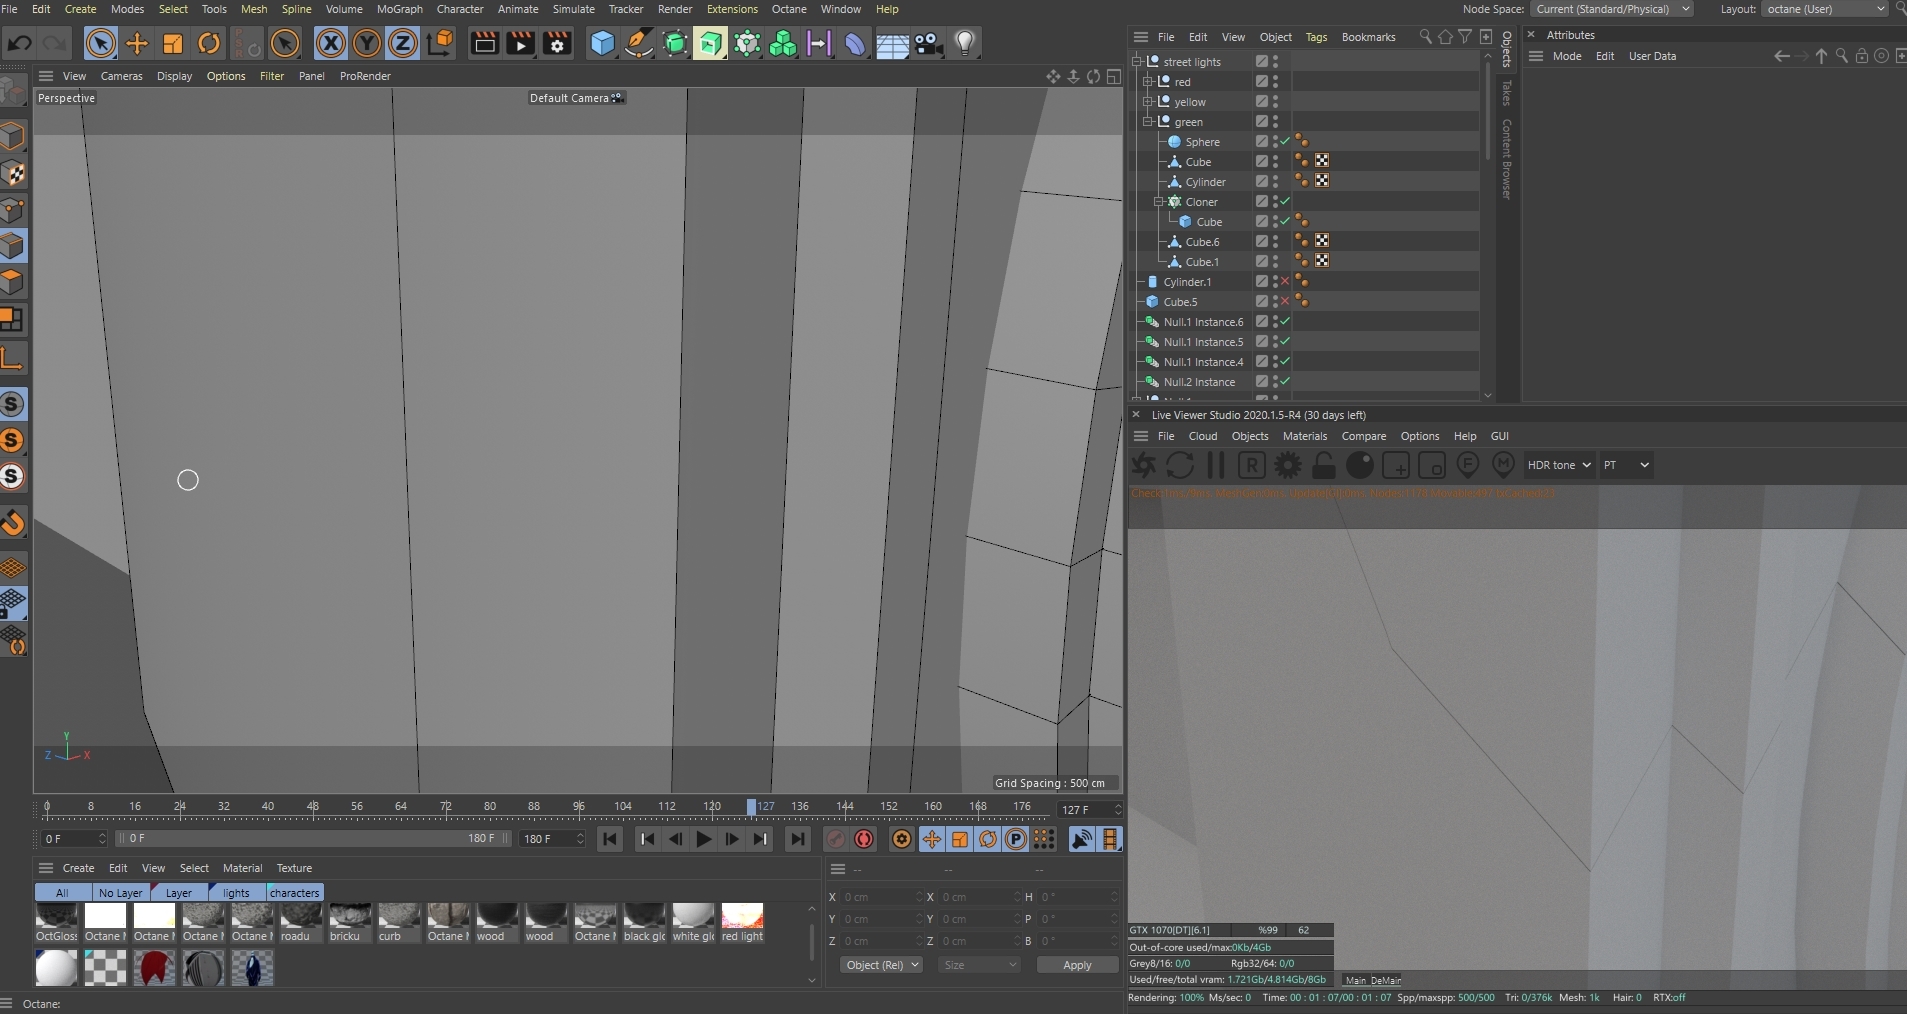Pause render in Live Viewer
This screenshot has height=1014, width=1907.
pos(1216,465)
